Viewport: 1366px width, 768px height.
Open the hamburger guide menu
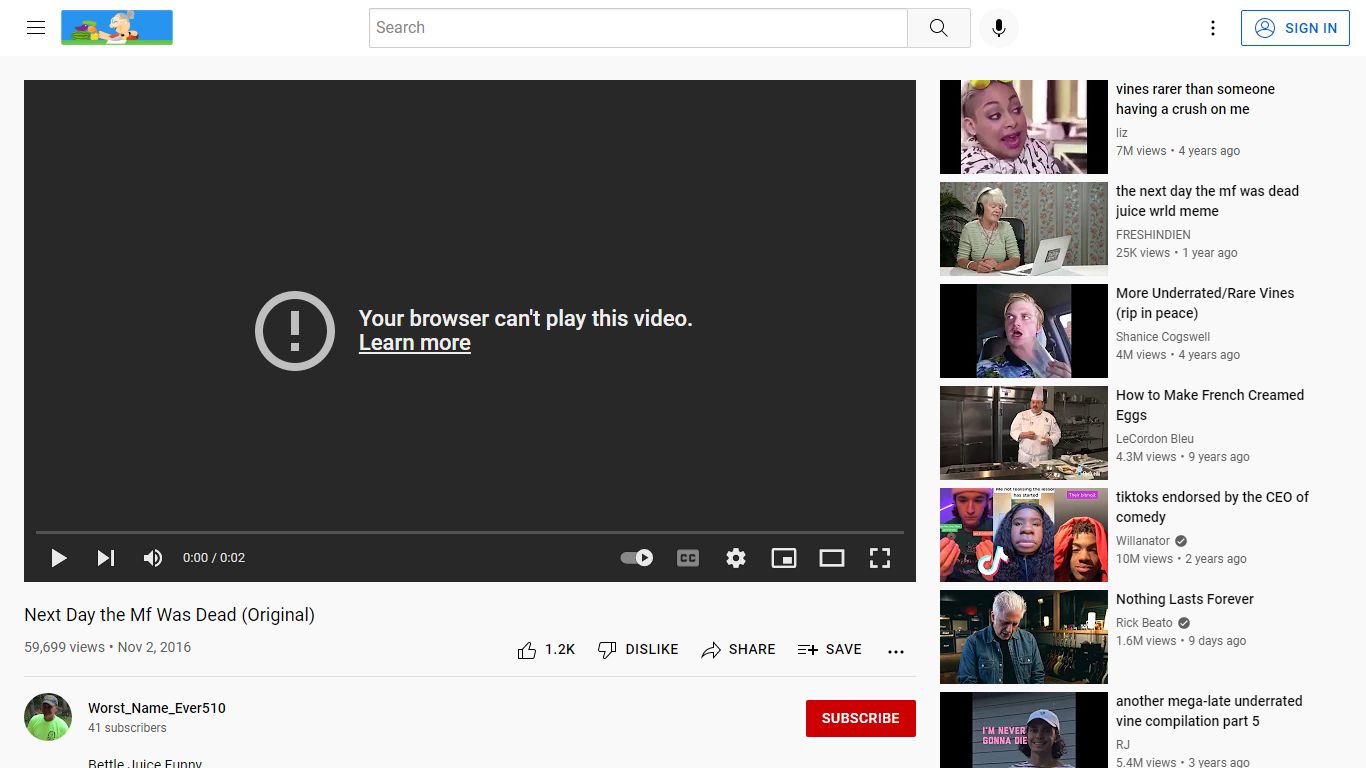tap(36, 28)
